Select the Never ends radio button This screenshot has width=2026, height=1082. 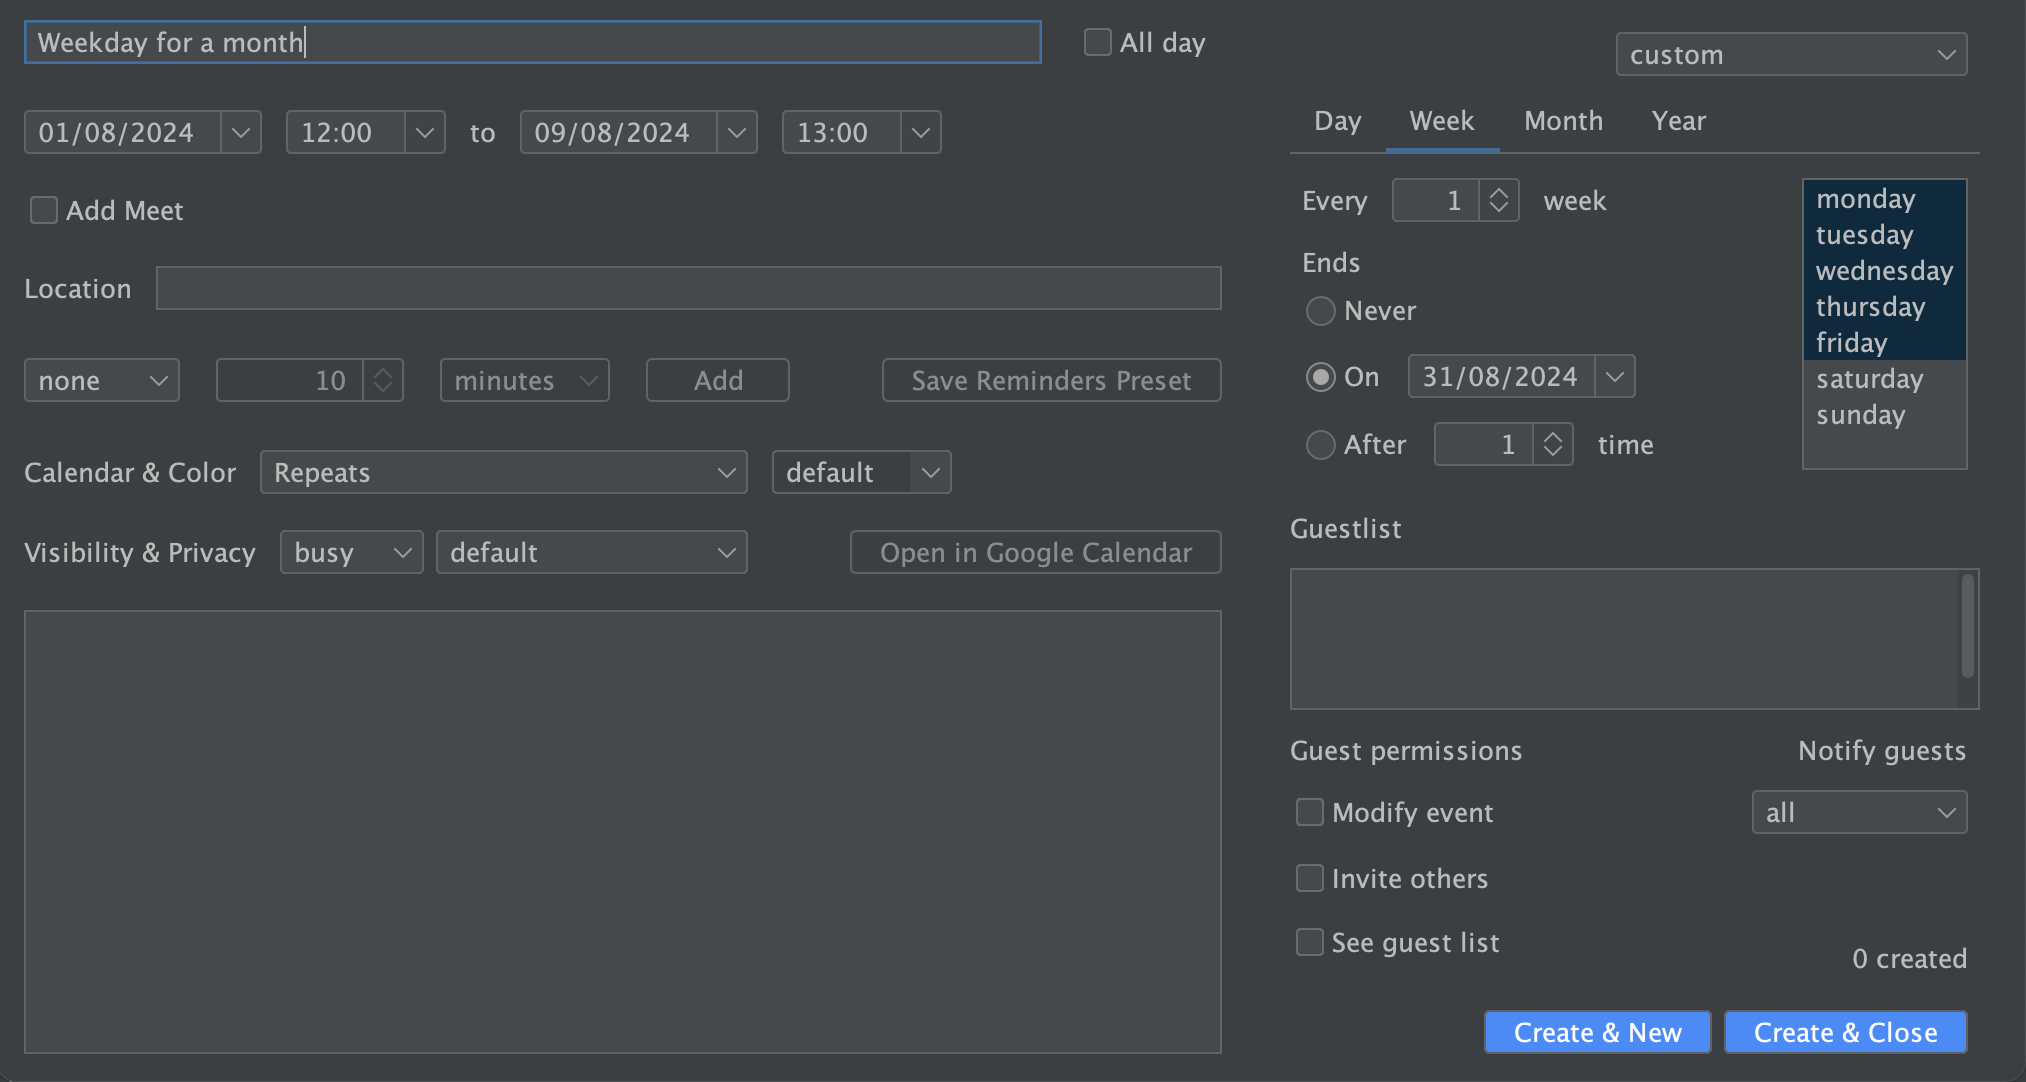pos(1321,311)
